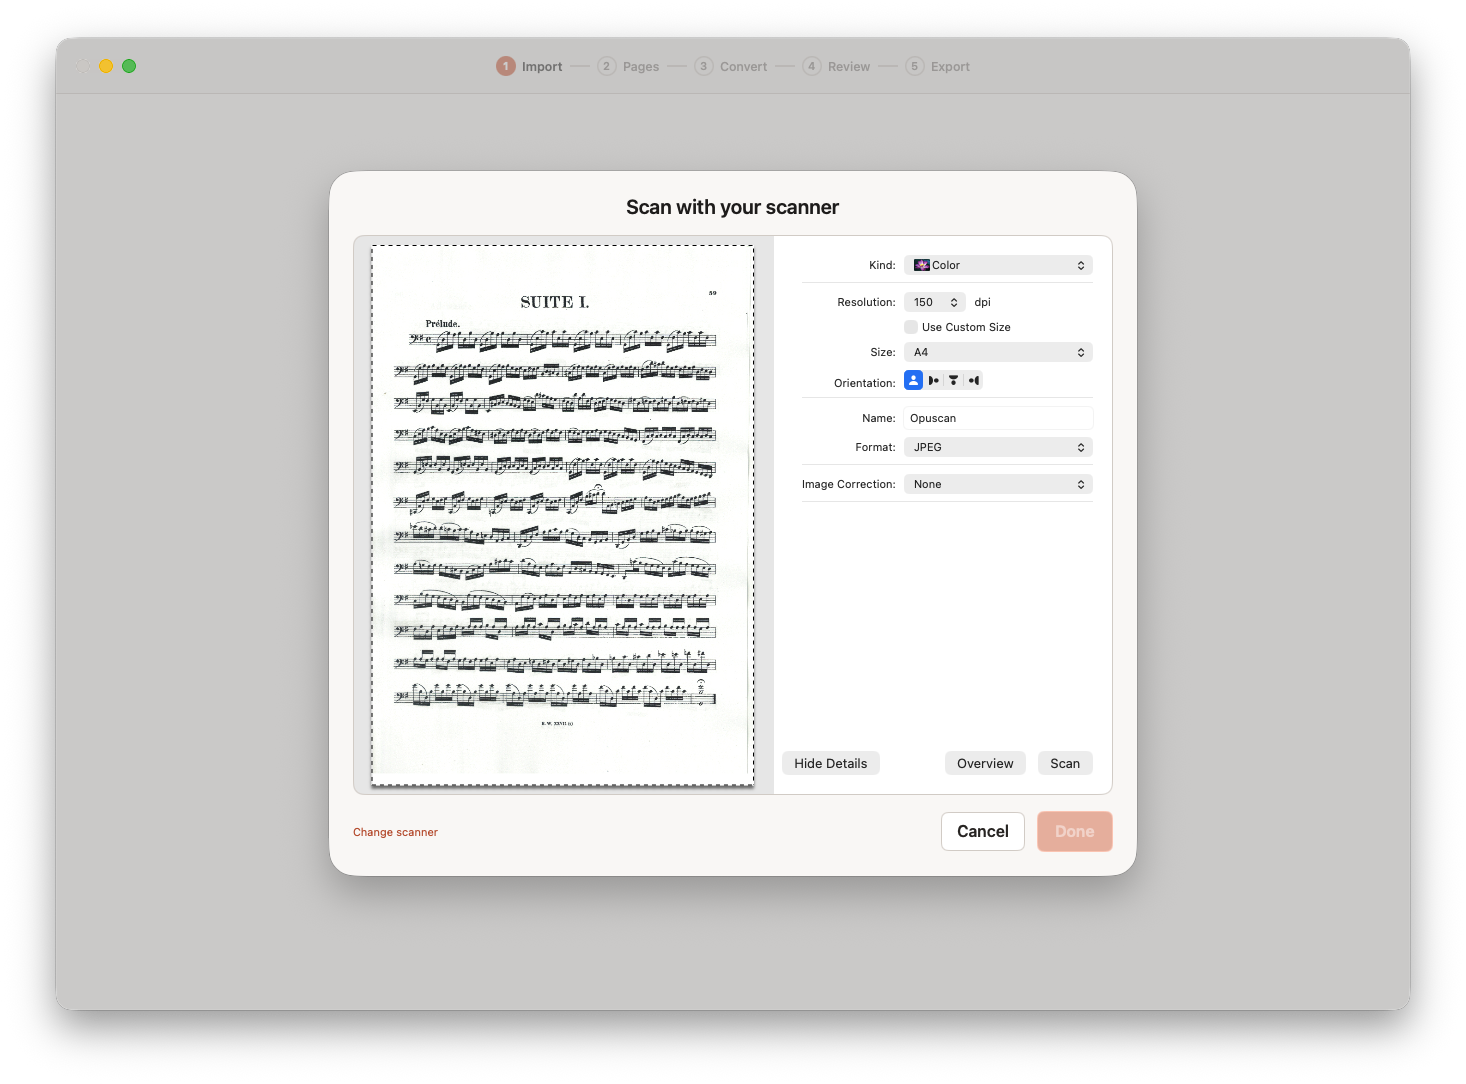
Task: Pick the upside-down orientation icon
Action: (953, 380)
